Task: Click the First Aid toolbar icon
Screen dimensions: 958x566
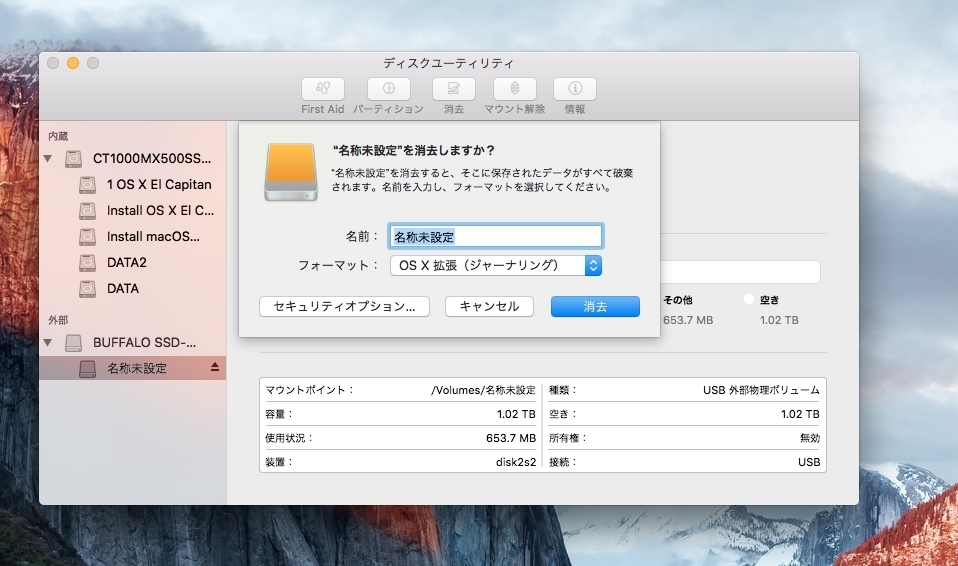Action: click(322, 89)
